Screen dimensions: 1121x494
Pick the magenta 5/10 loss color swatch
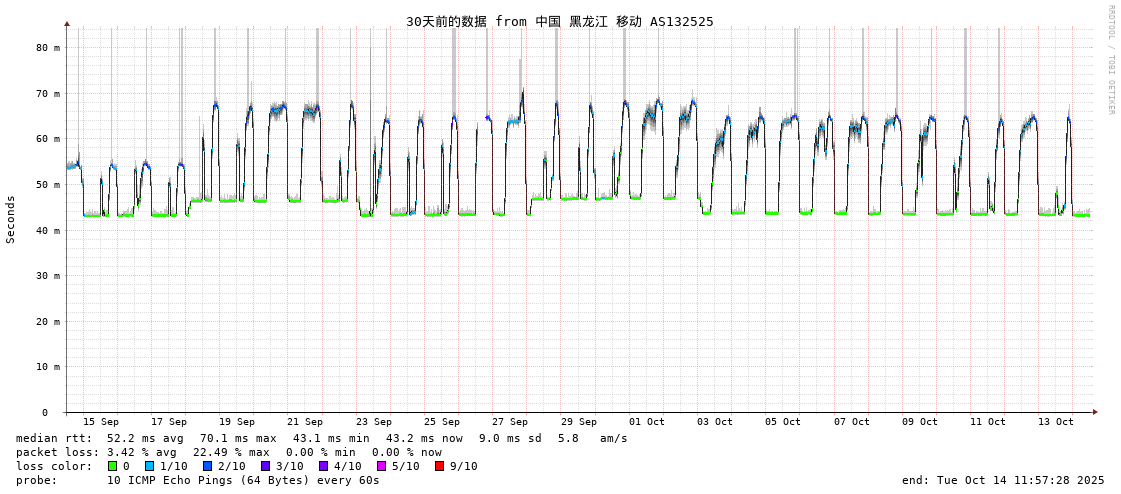pos(381,466)
